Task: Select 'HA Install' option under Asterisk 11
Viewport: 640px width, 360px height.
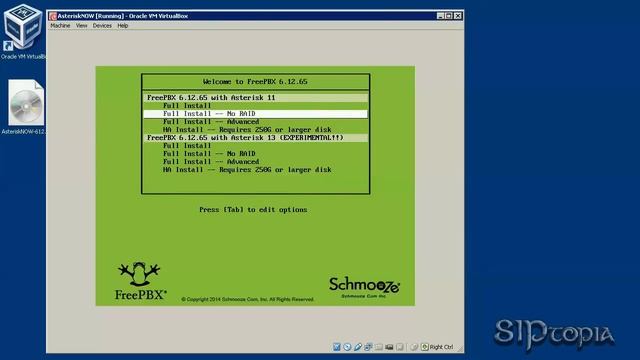Action: coord(247,130)
